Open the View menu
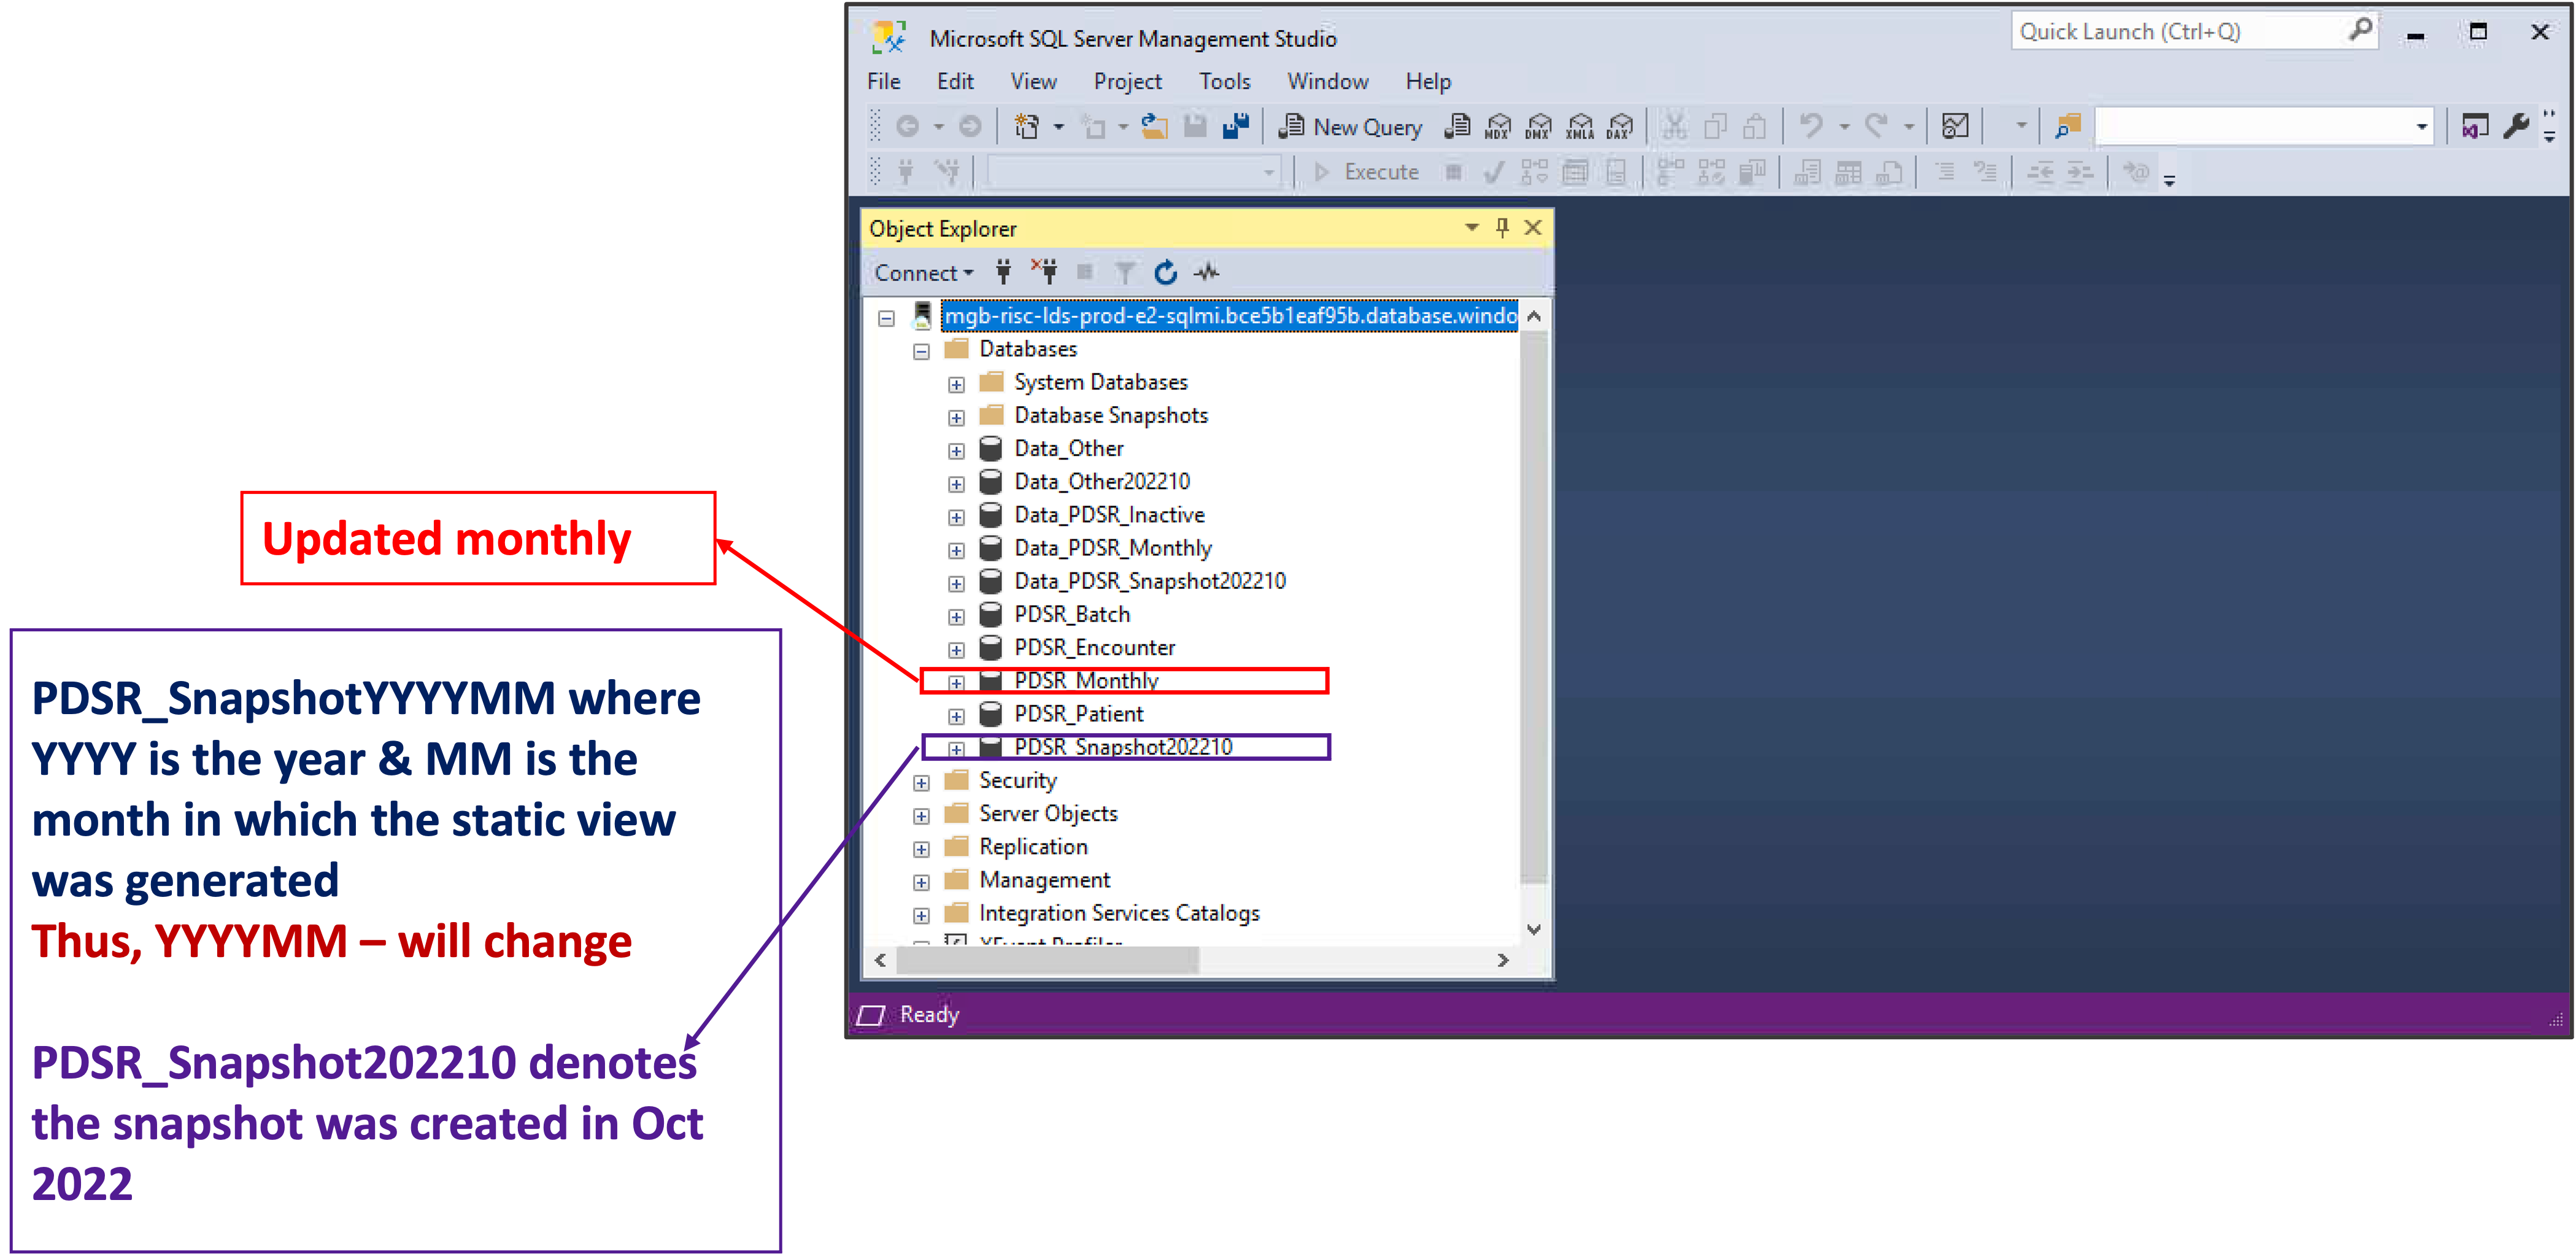 pos(1033,82)
